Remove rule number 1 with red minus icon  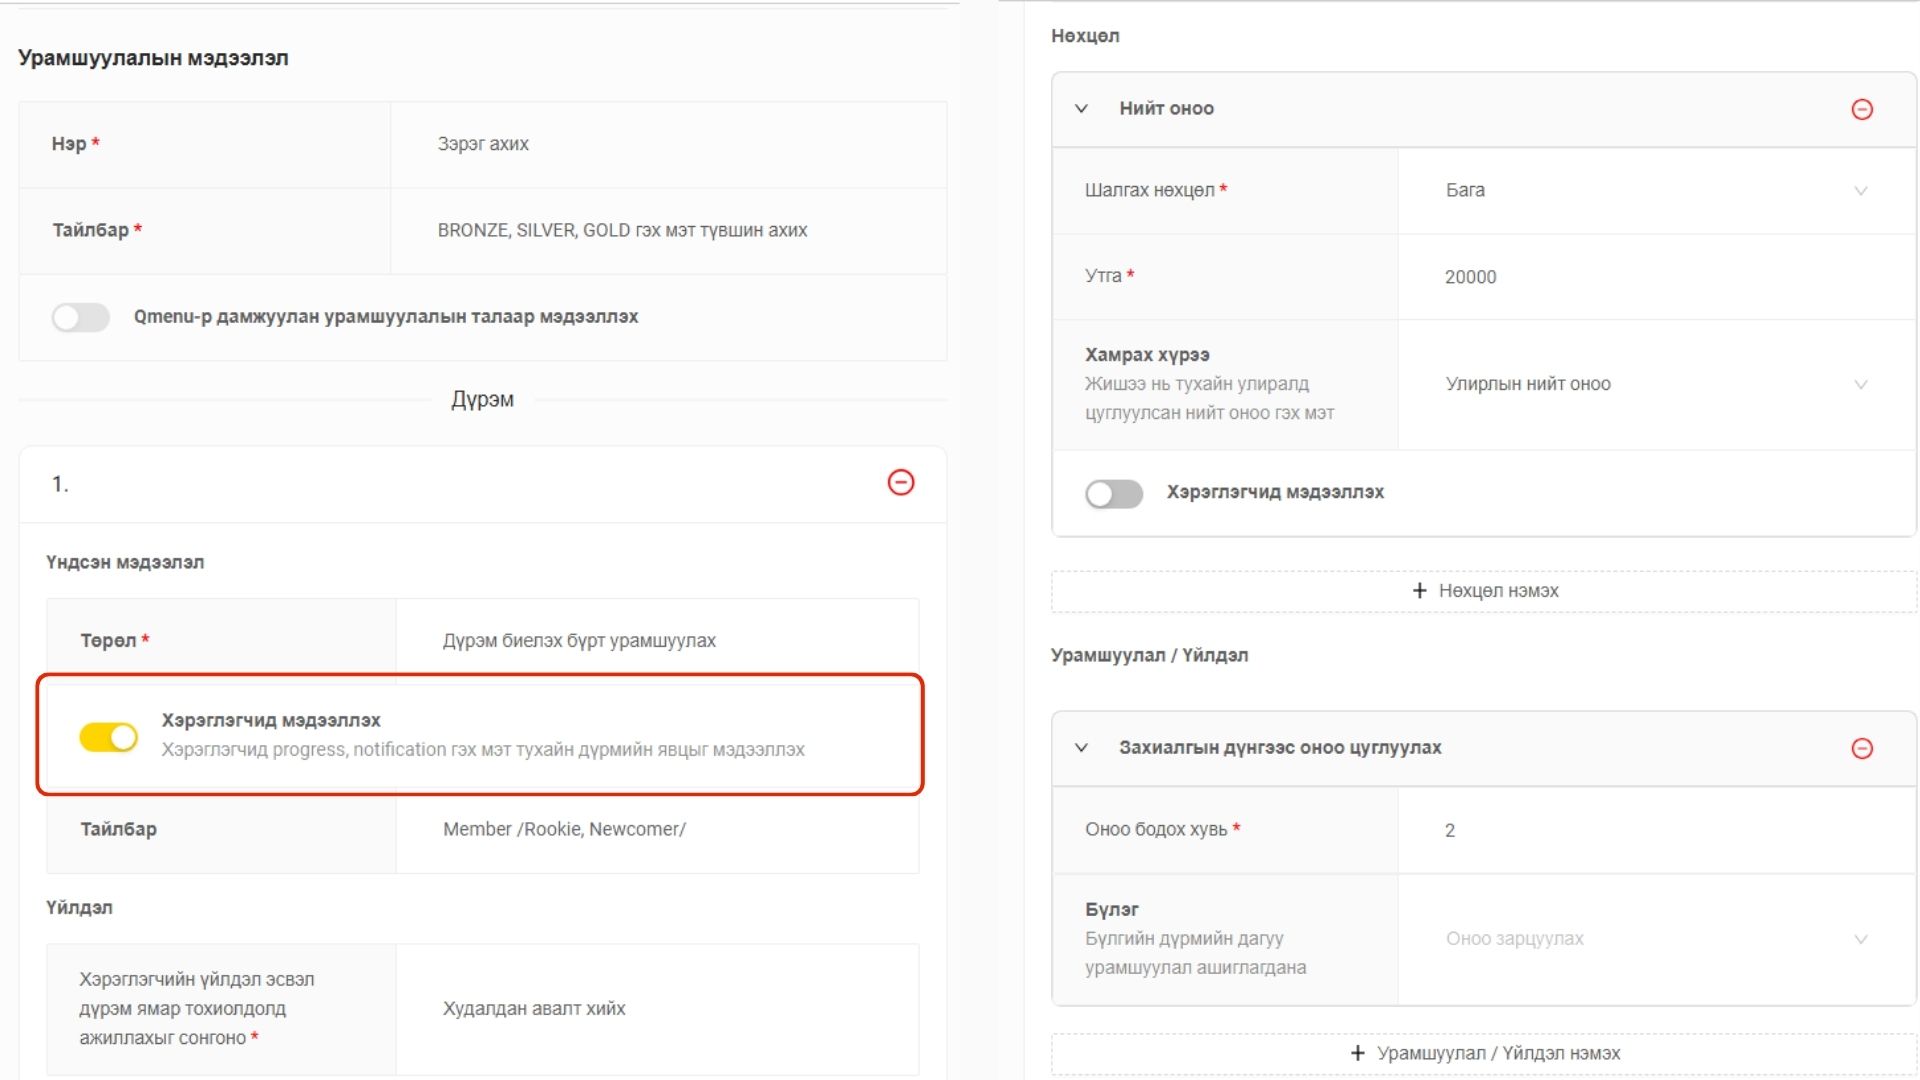[900, 483]
